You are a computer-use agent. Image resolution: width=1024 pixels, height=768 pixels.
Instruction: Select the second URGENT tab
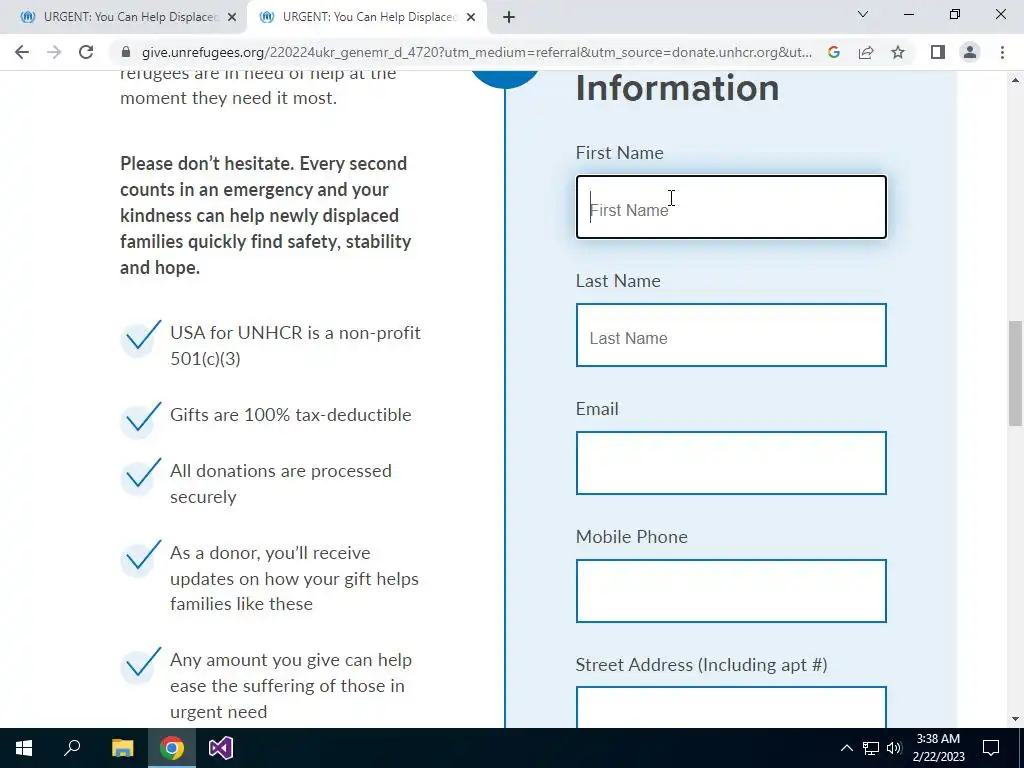click(367, 17)
